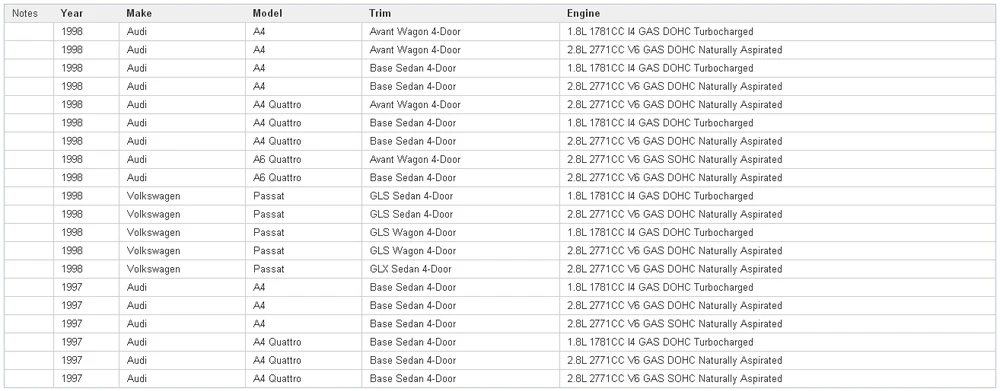Image resolution: width=1000 pixels, height=391 pixels.
Task: Select the first Volkswagen Passat GLS Sedan row
Action: tap(499, 196)
